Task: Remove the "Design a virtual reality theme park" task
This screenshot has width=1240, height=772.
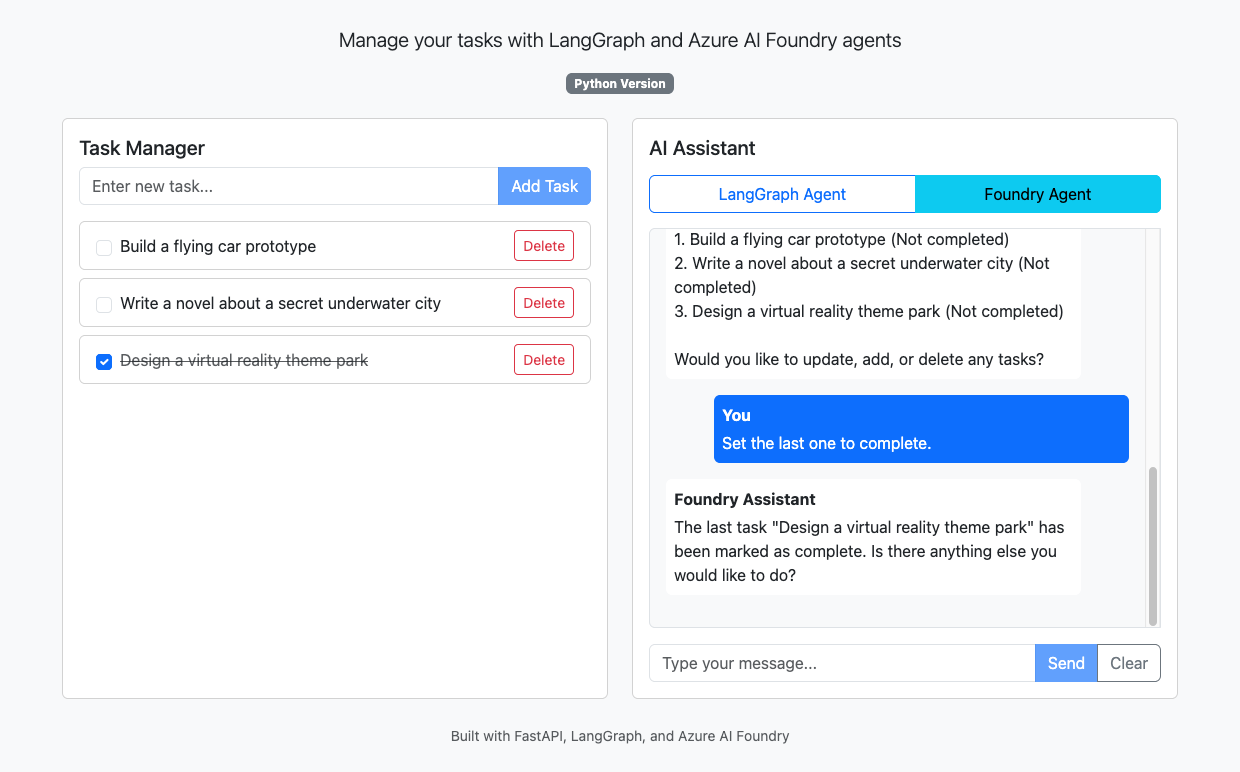Action: (543, 360)
